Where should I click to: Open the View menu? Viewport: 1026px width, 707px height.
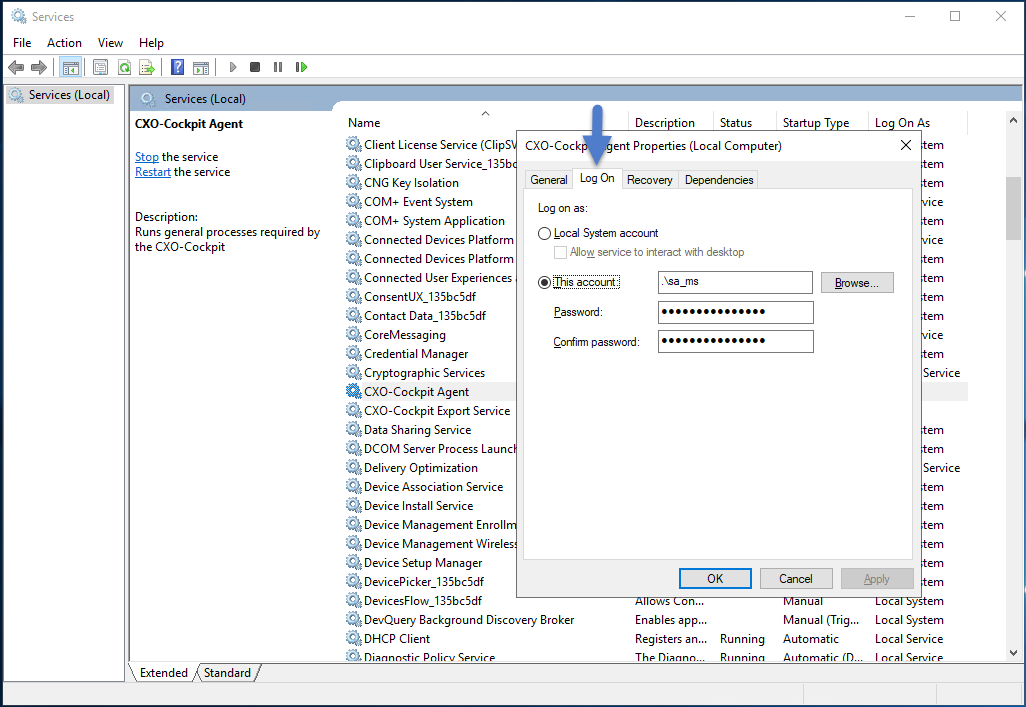[110, 43]
